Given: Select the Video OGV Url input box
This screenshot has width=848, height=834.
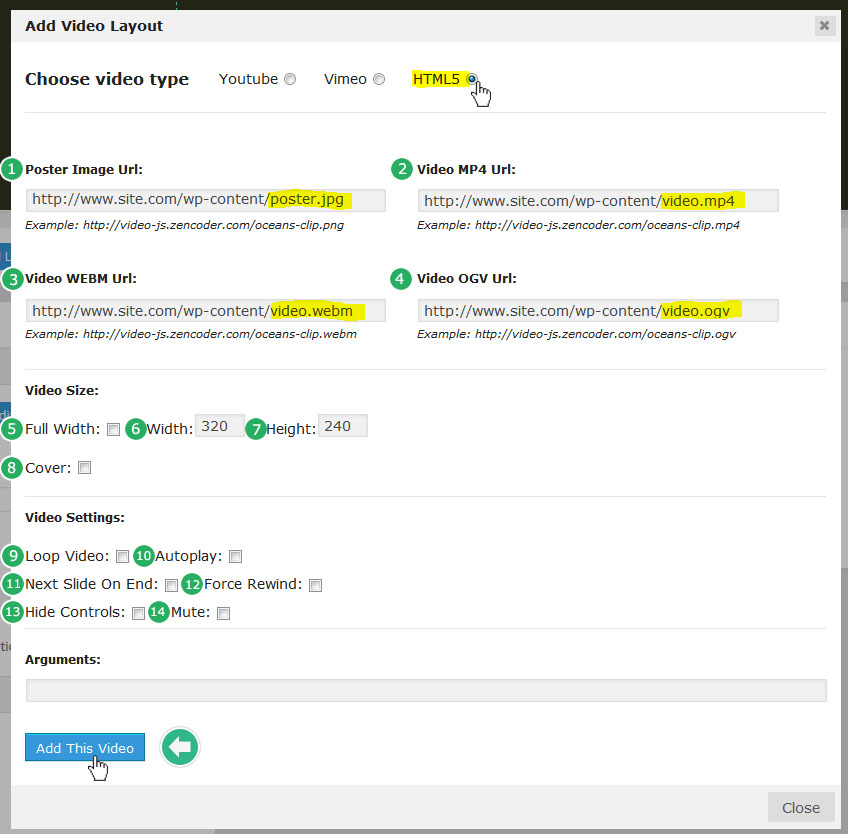Looking at the screenshot, I should [x=597, y=310].
